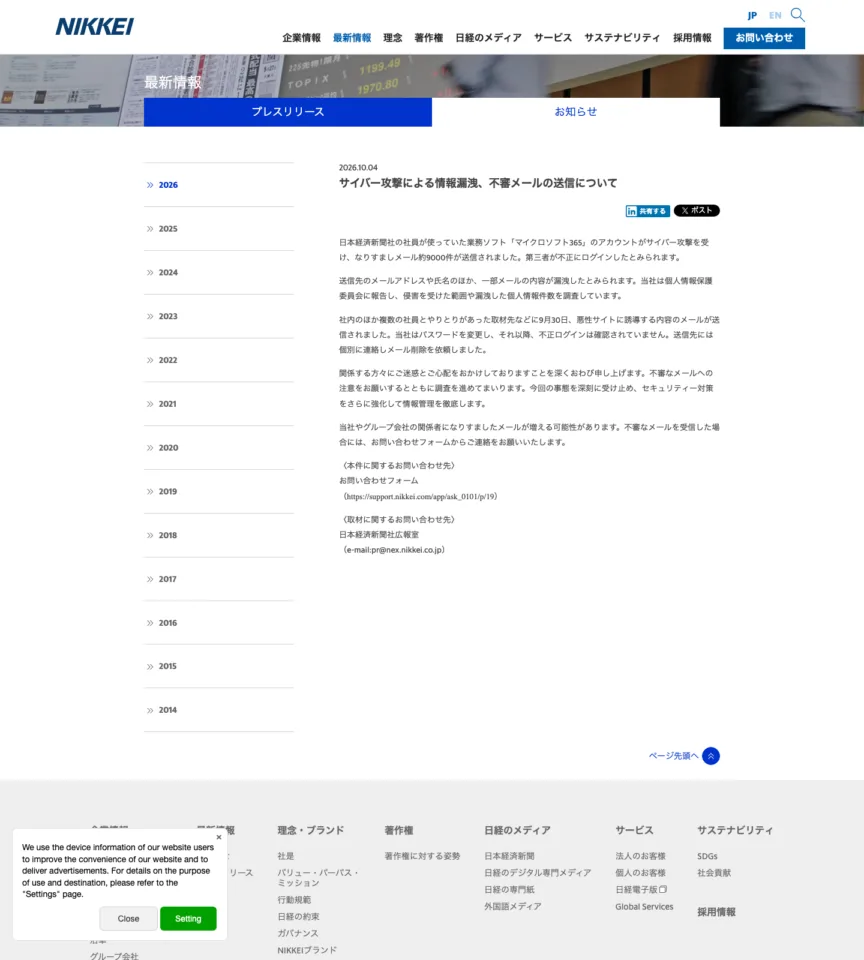This screenshot has width=864, height=960.
Task: Open the search magnifier icon
Action: [x=797, y=15]
